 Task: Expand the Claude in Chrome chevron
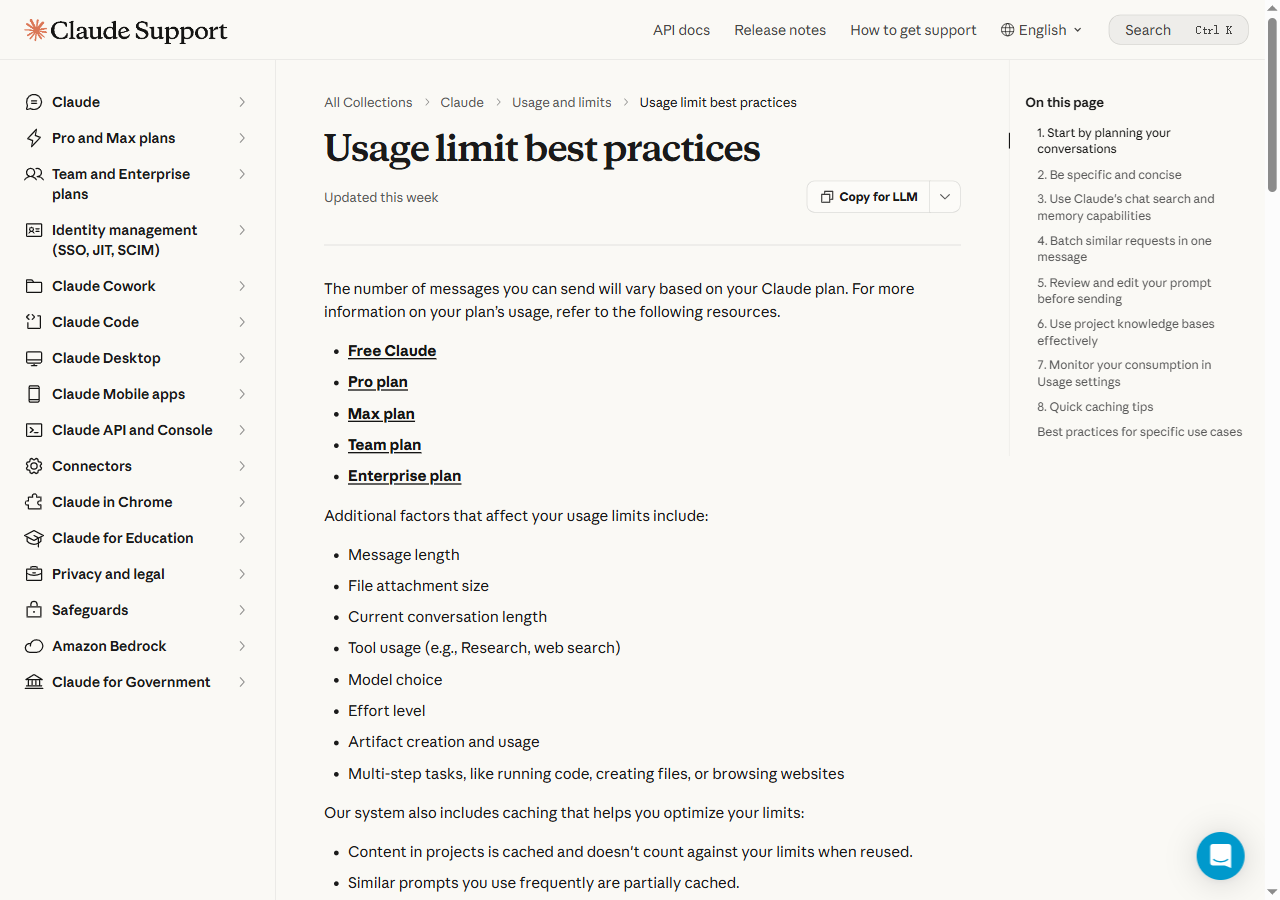(x=242, y=502)
